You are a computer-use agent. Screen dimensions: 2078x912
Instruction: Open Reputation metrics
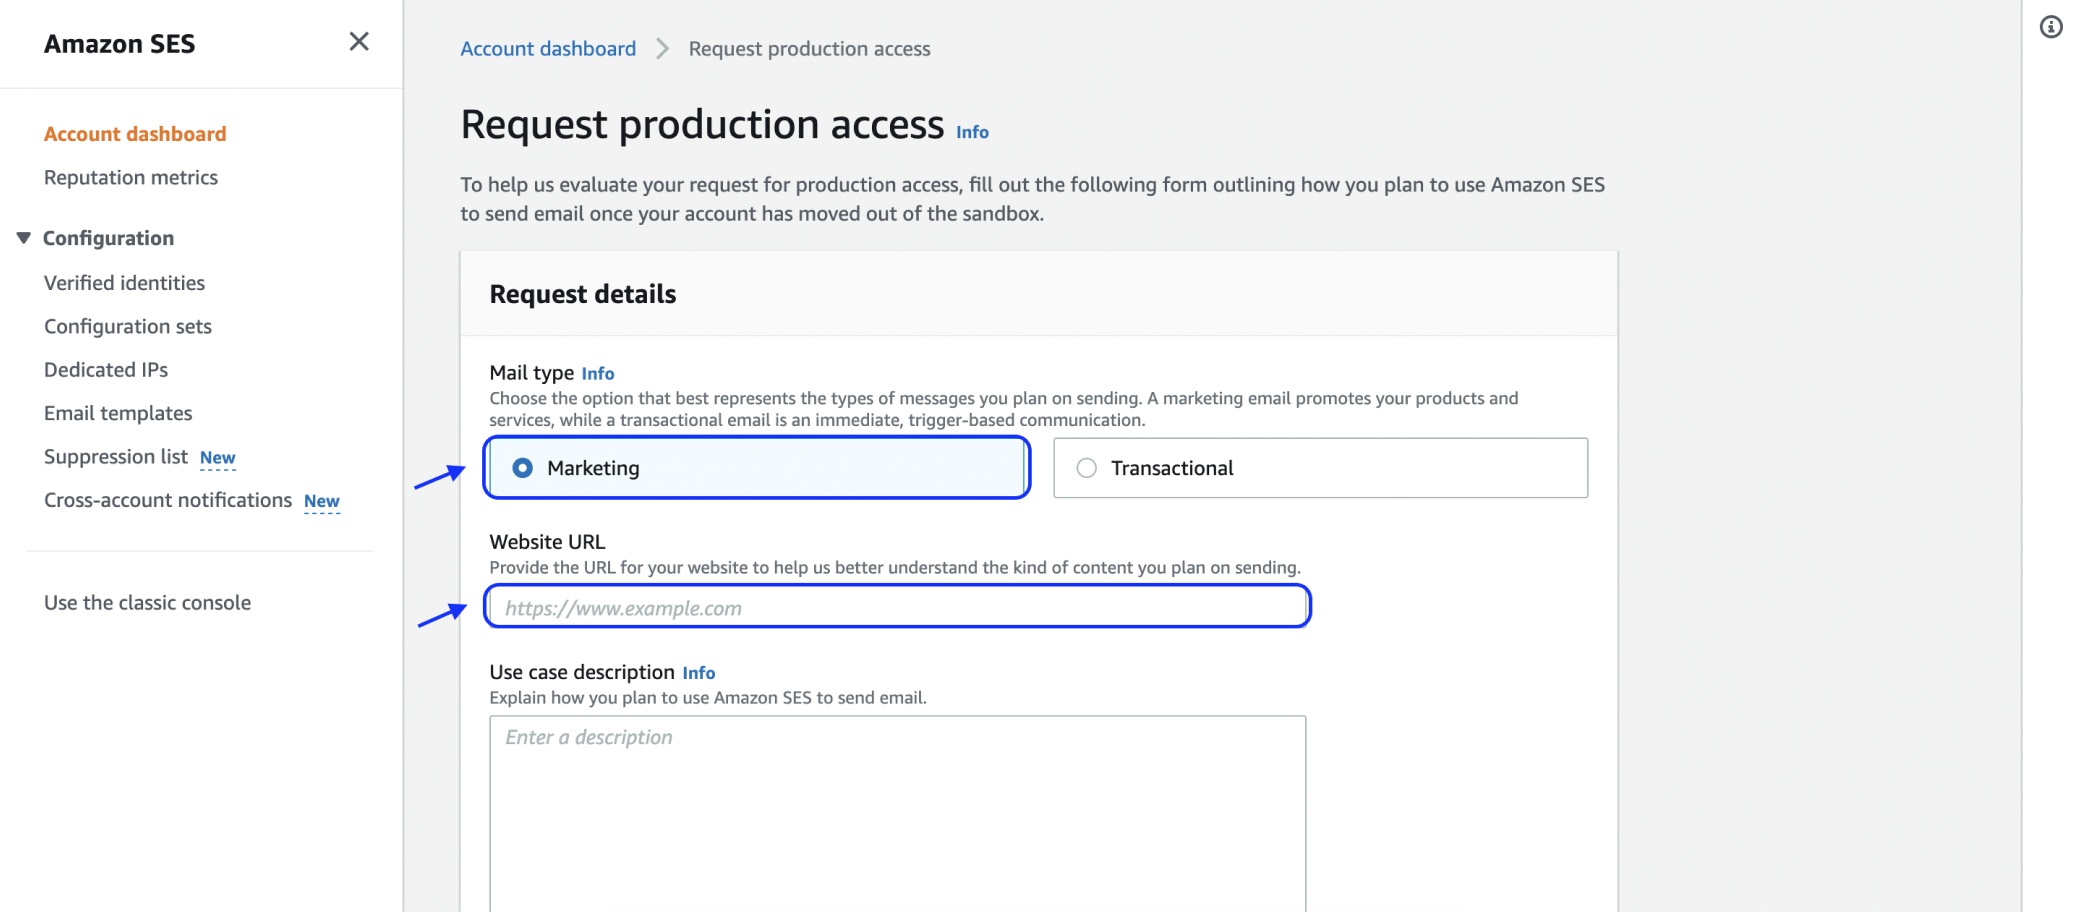[130, 177]
